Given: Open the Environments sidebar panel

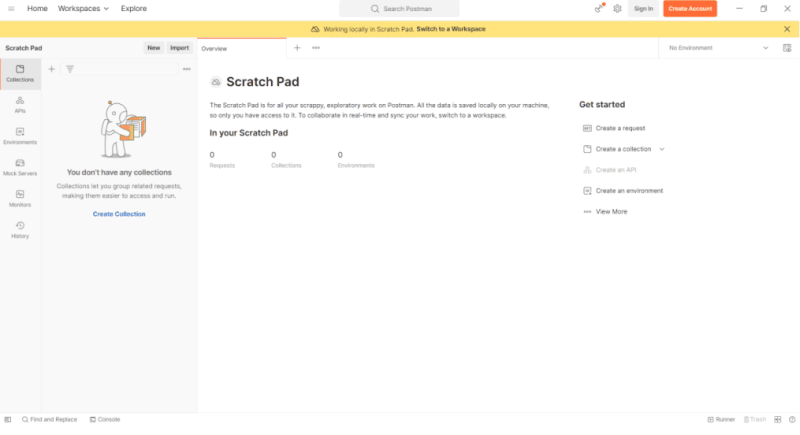Looking at the screenshot, I should click(20, 136).
